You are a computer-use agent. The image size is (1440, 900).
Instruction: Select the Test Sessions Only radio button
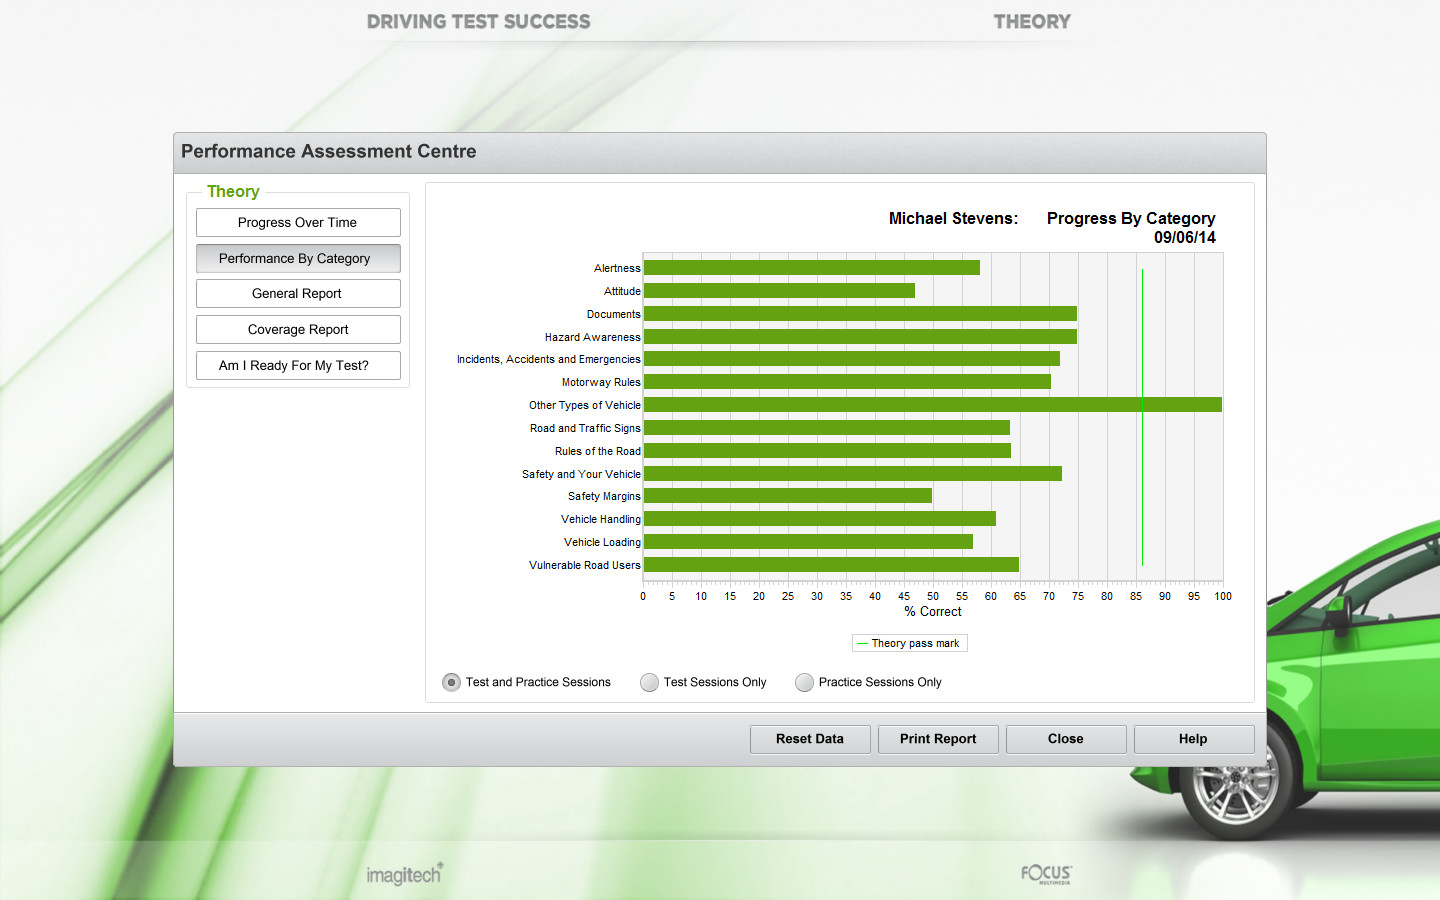pyautogui.click(x=649, y=682)
